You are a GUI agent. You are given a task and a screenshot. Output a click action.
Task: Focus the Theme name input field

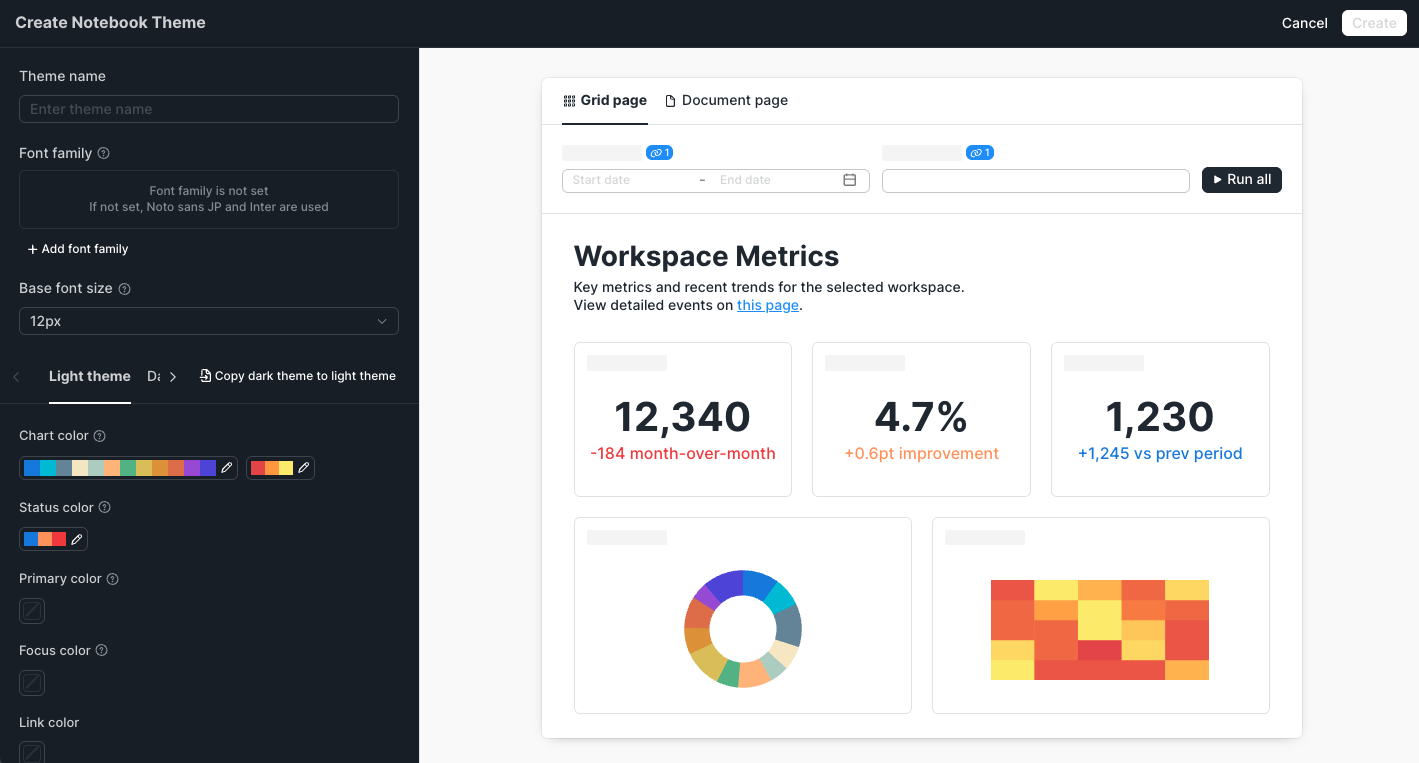click(x=209, y=109)
